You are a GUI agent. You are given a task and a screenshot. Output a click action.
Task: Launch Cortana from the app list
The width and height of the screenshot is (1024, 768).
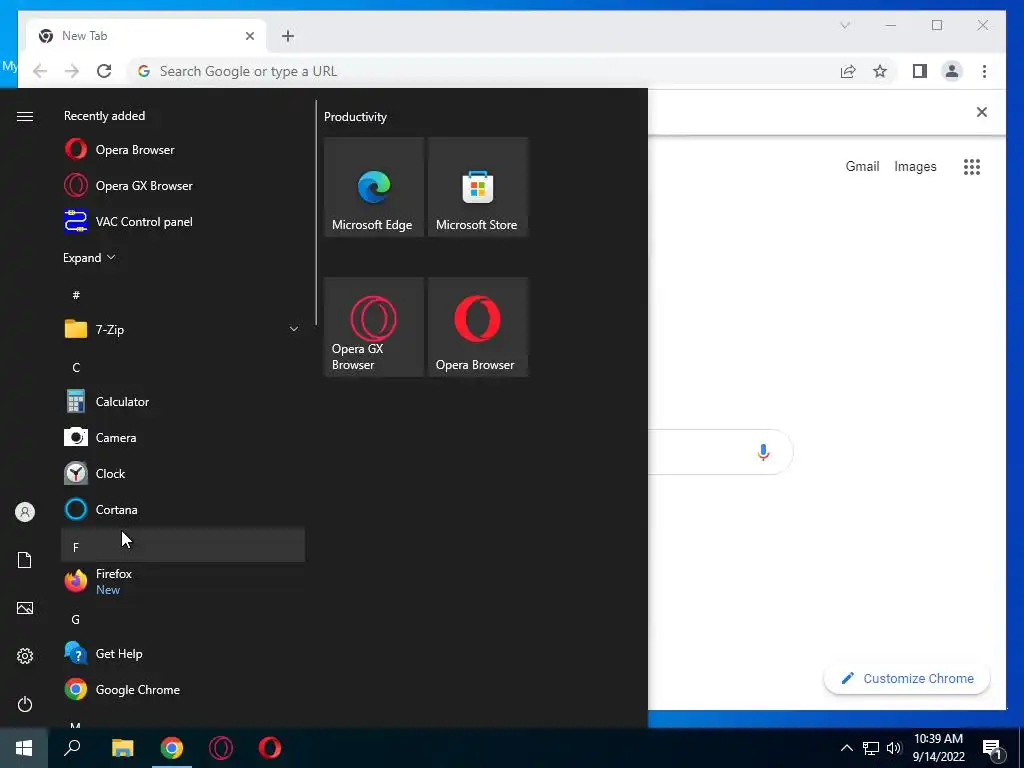coord(183,509)
